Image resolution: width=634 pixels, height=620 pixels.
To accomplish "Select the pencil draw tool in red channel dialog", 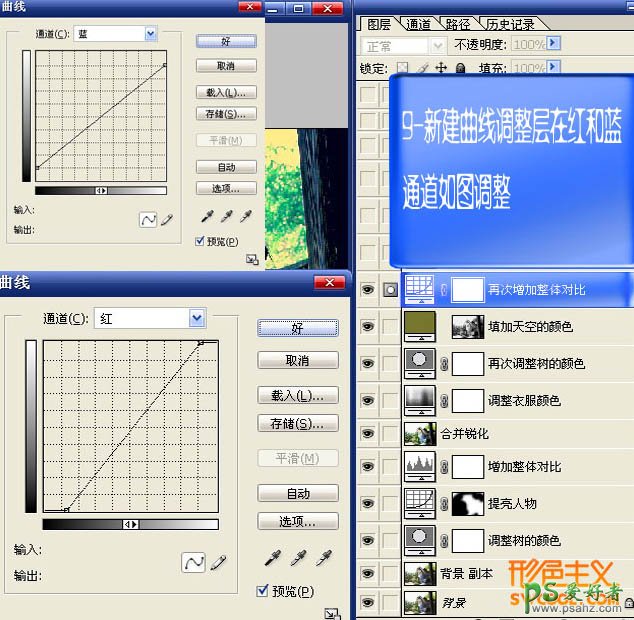I will tap(218, 563).
